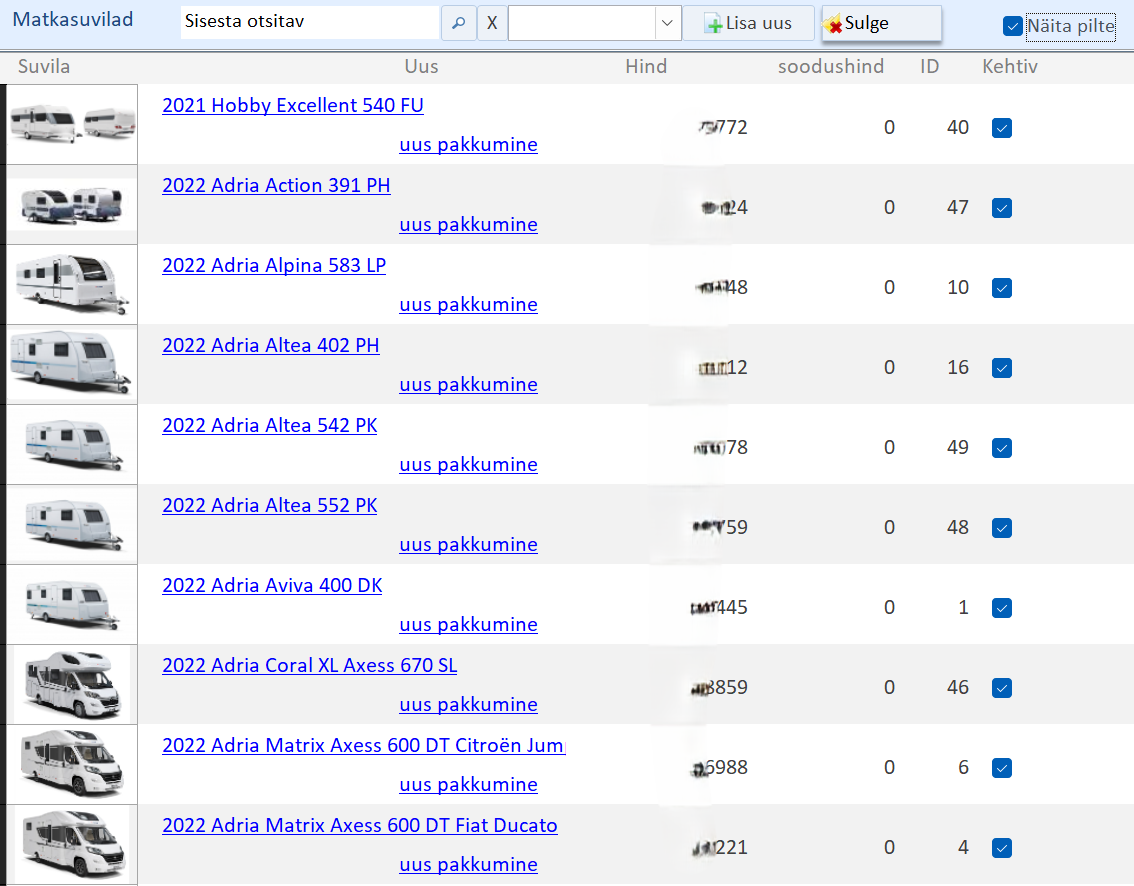
Task: Click ID value 10 in Adria Alpina row
Action: pos(958,288)
